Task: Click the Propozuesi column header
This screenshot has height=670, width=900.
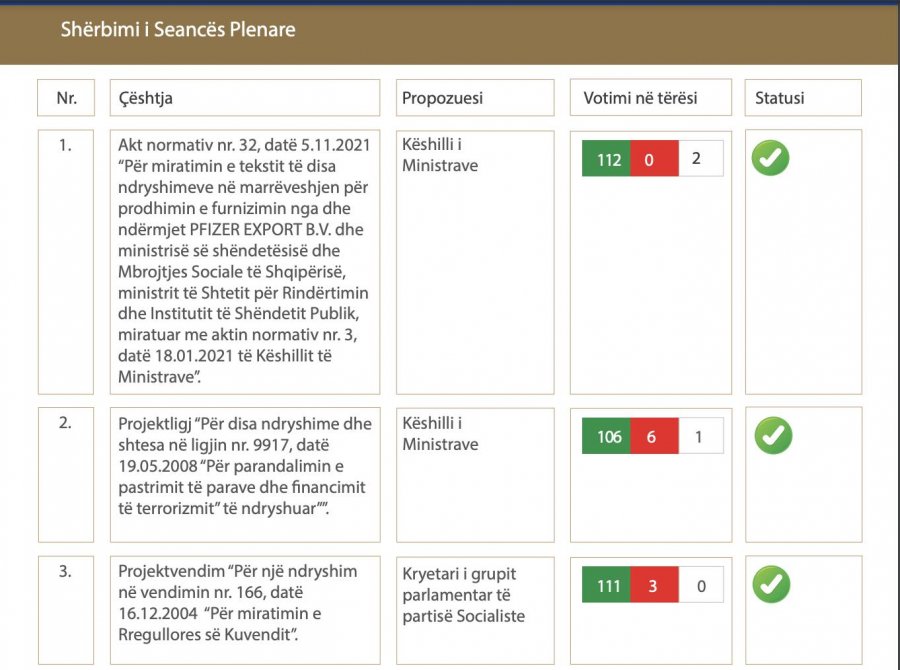Action: tap(475, 98)
